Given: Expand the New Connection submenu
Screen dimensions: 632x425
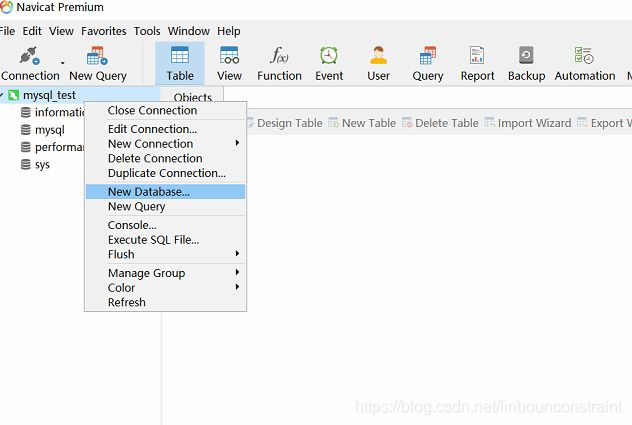Looking at the screenshot, I should click(x=165, y=144).
